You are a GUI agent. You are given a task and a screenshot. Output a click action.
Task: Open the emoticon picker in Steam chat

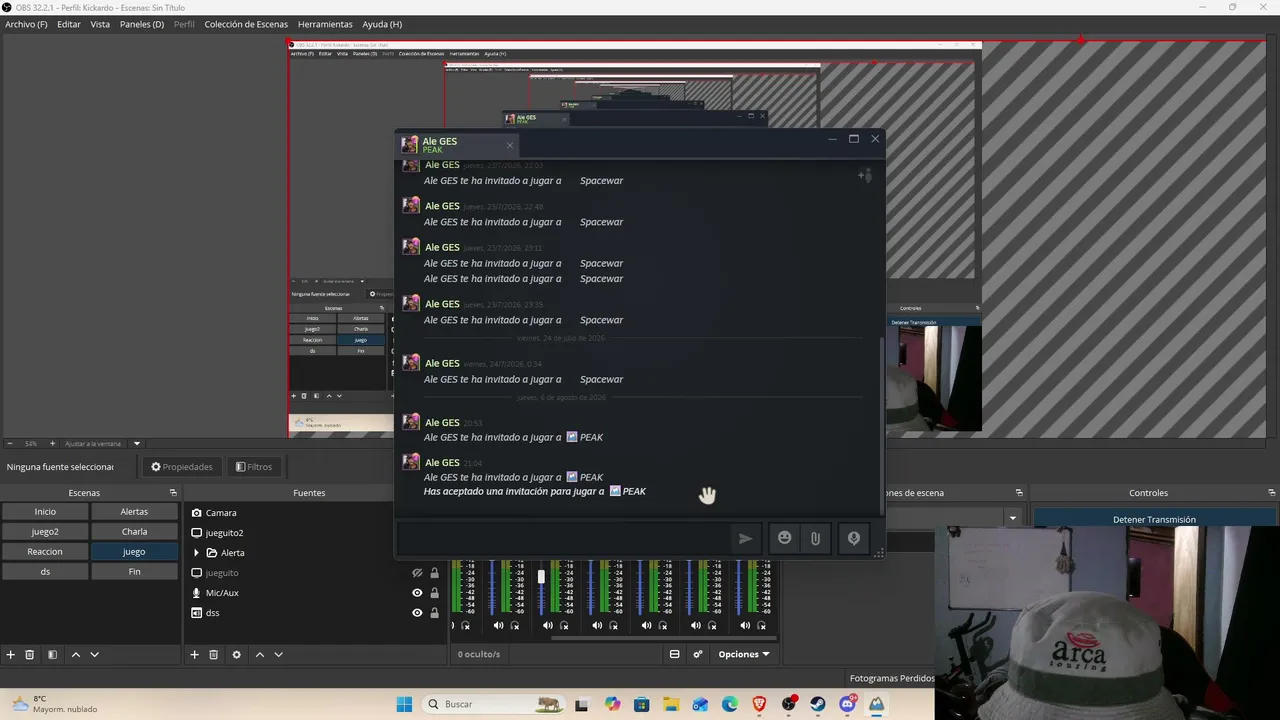785,538
